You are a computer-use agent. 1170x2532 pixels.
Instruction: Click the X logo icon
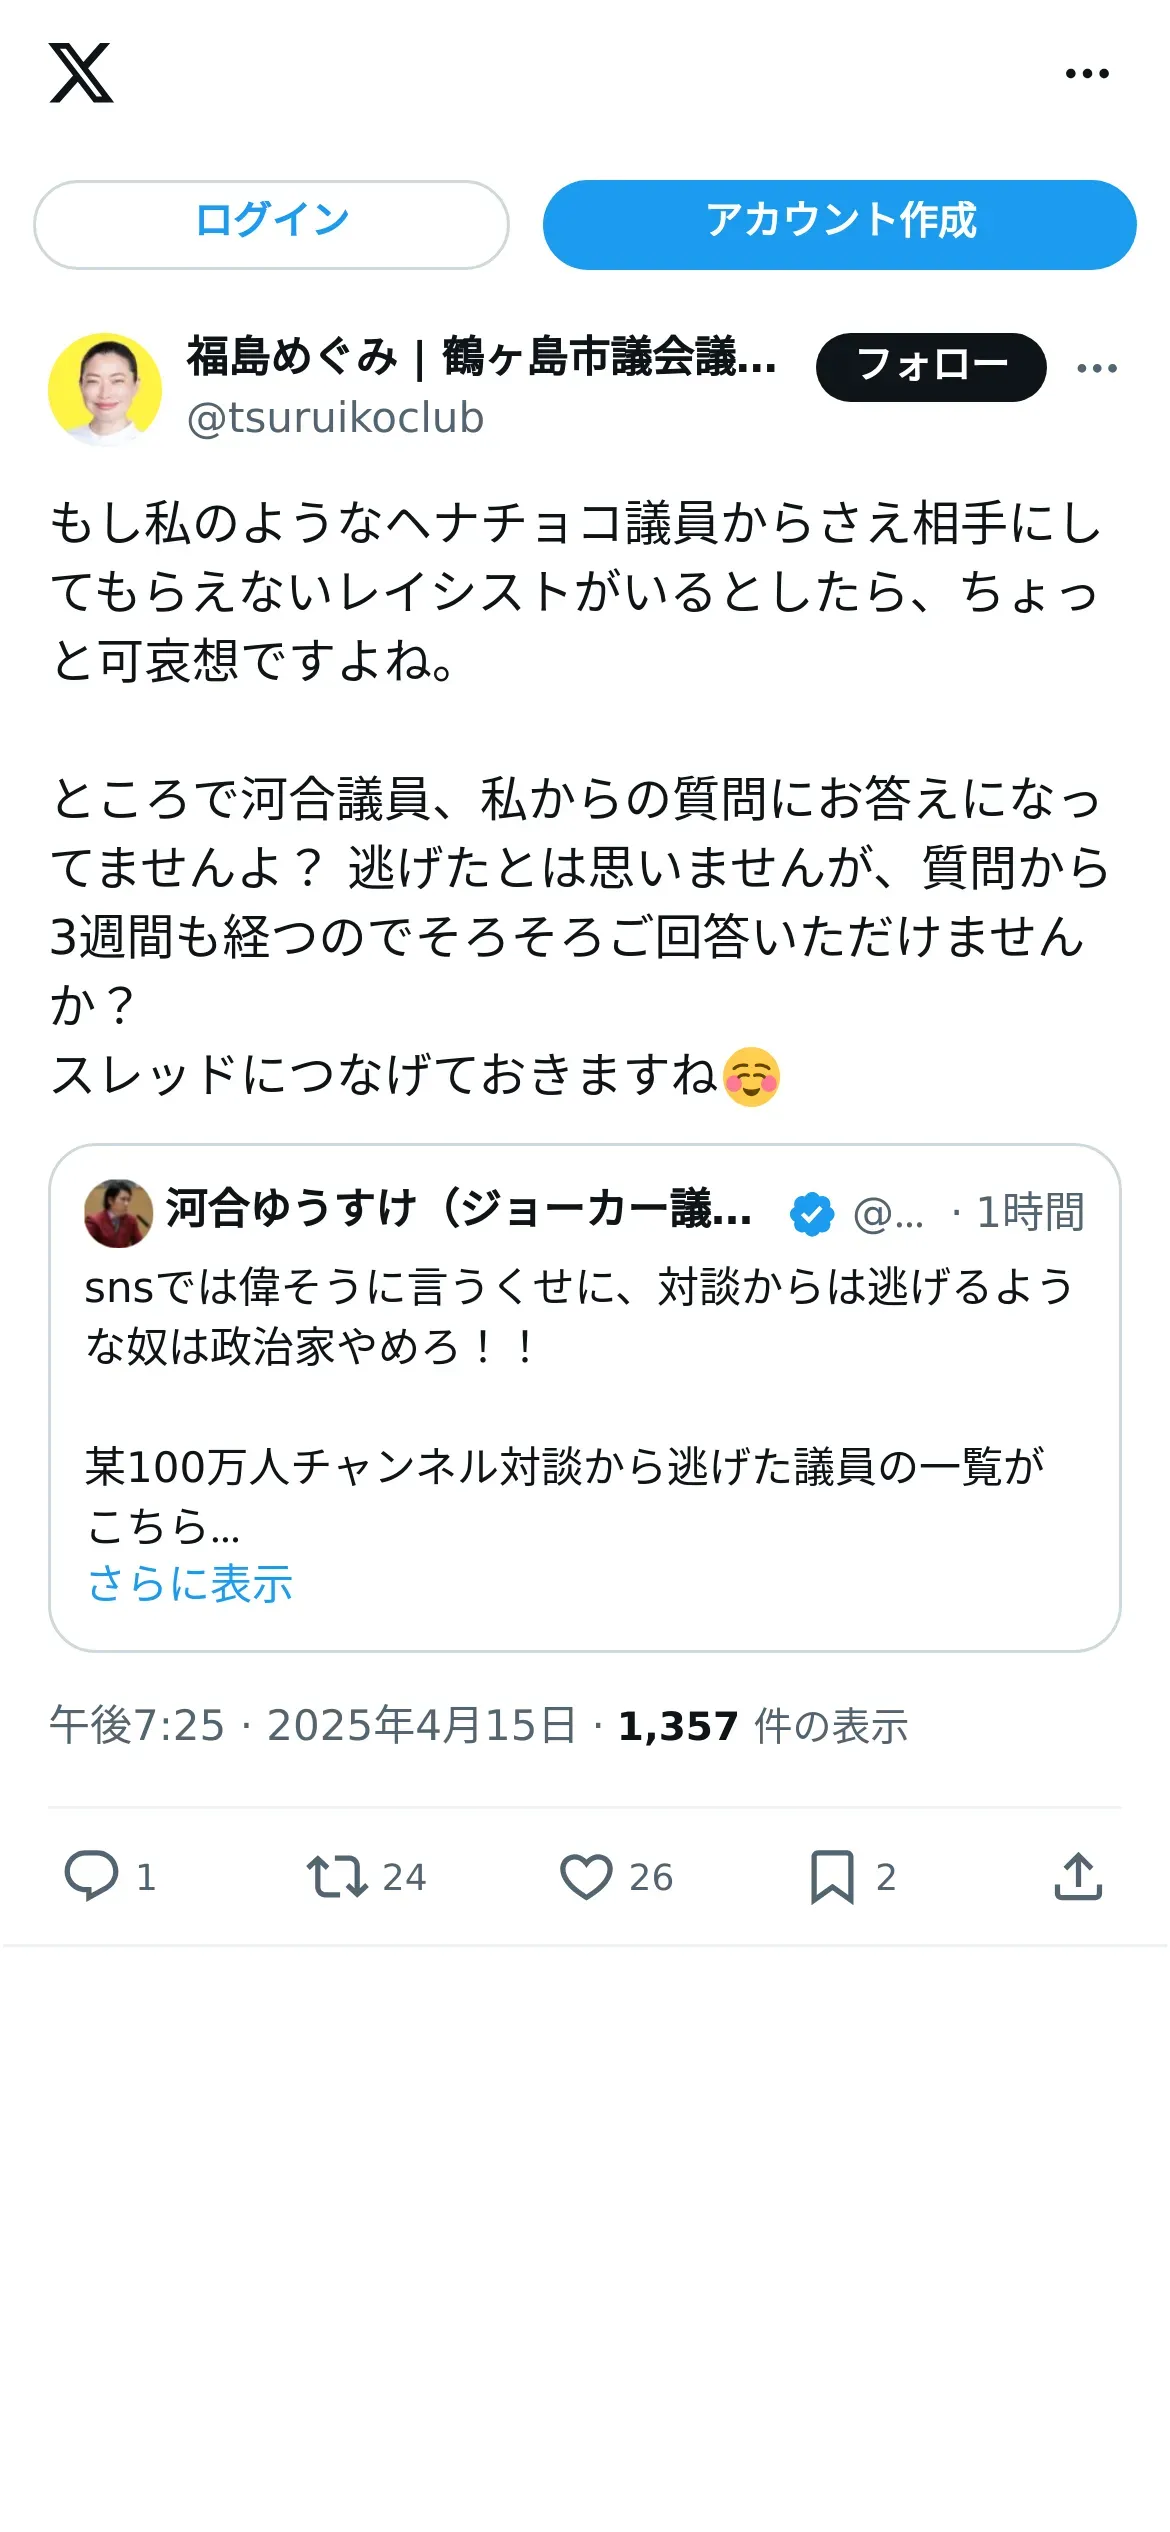pos(81,73)
